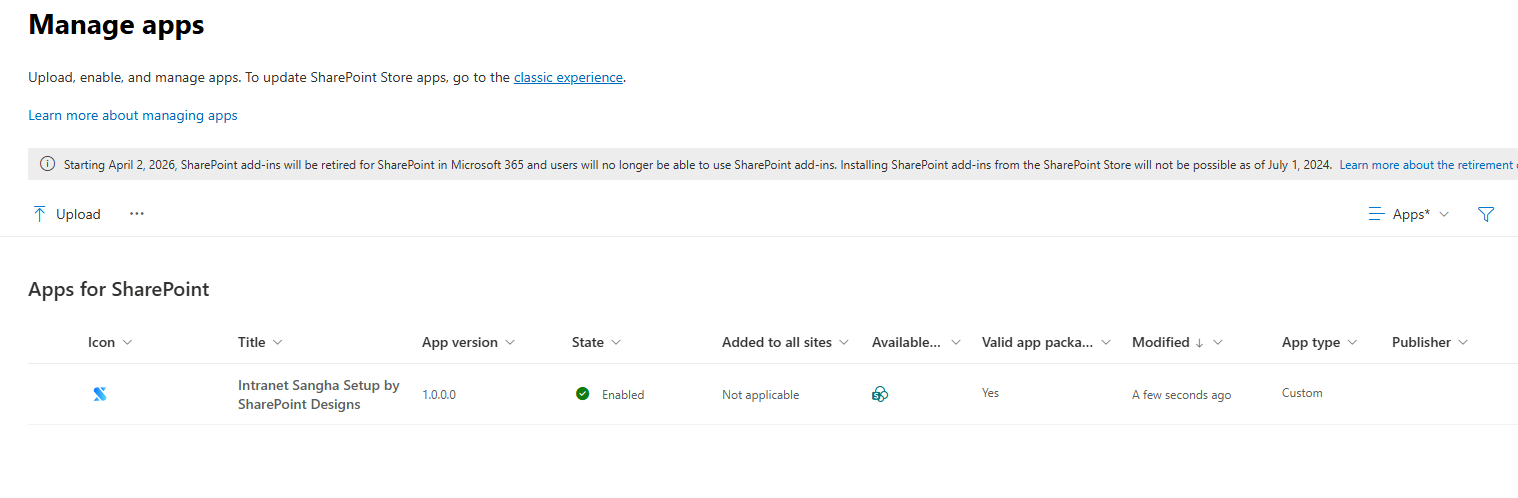Click the A few seconds ago cell
Screen dimensions: 1518x498
point(1182,395)
